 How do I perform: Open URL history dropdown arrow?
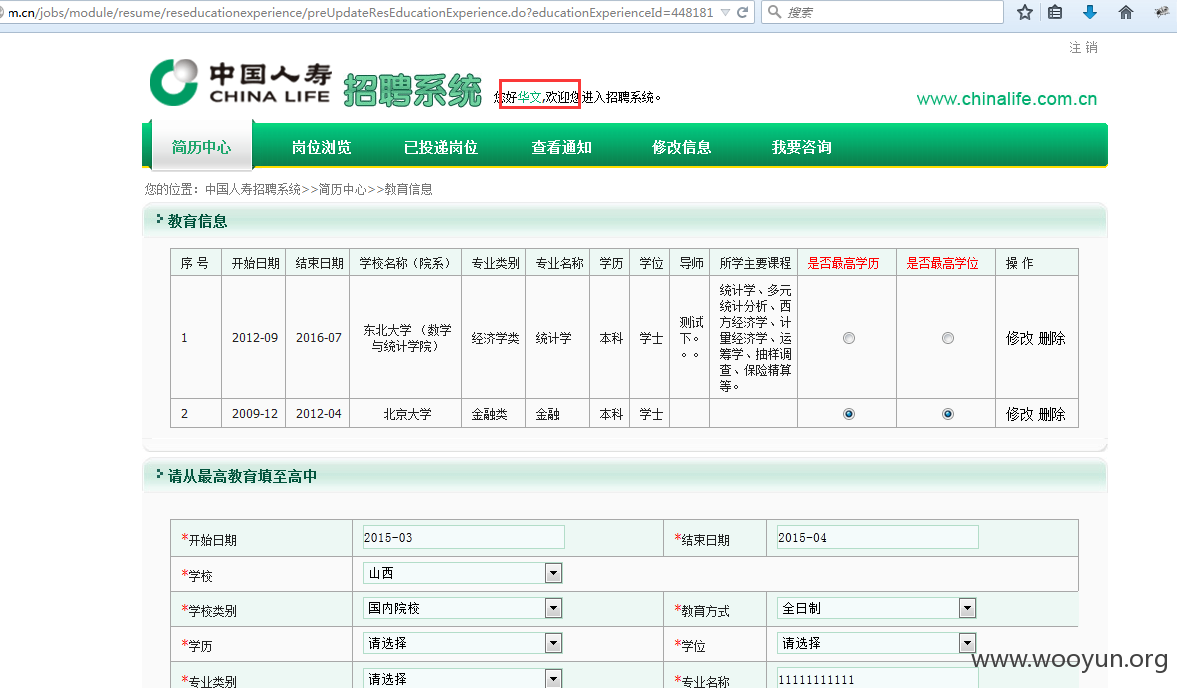click(724, 13)
